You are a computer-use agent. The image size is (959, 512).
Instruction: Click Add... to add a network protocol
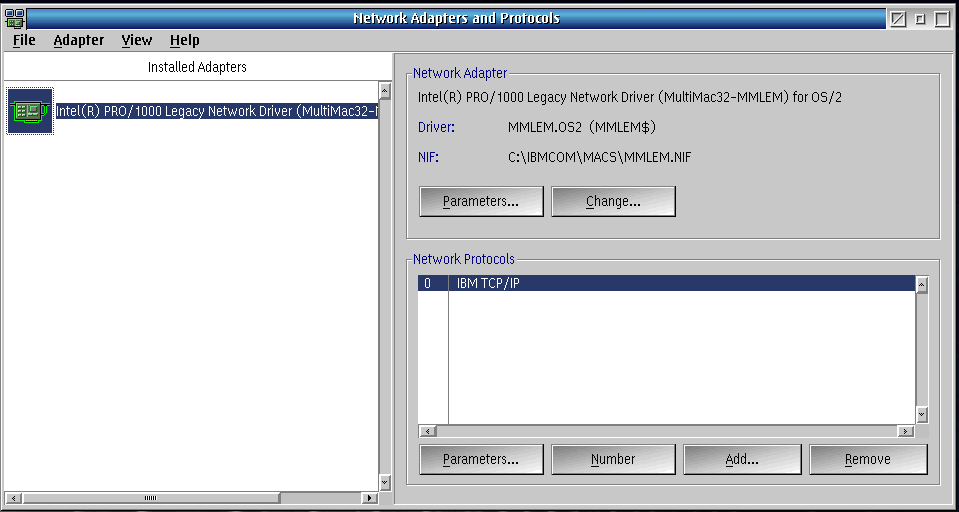(741, 459)
